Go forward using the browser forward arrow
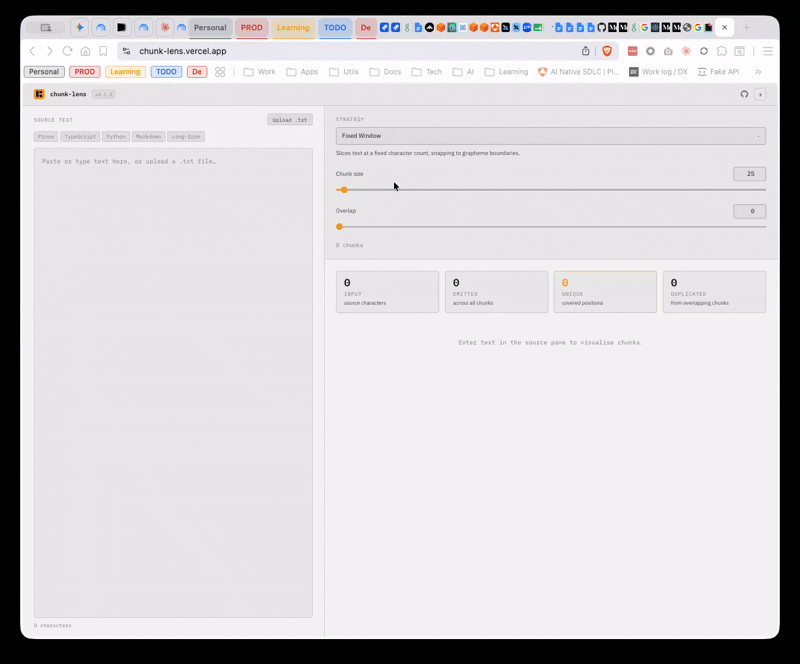Screen dimensions: 800x664 49,51
